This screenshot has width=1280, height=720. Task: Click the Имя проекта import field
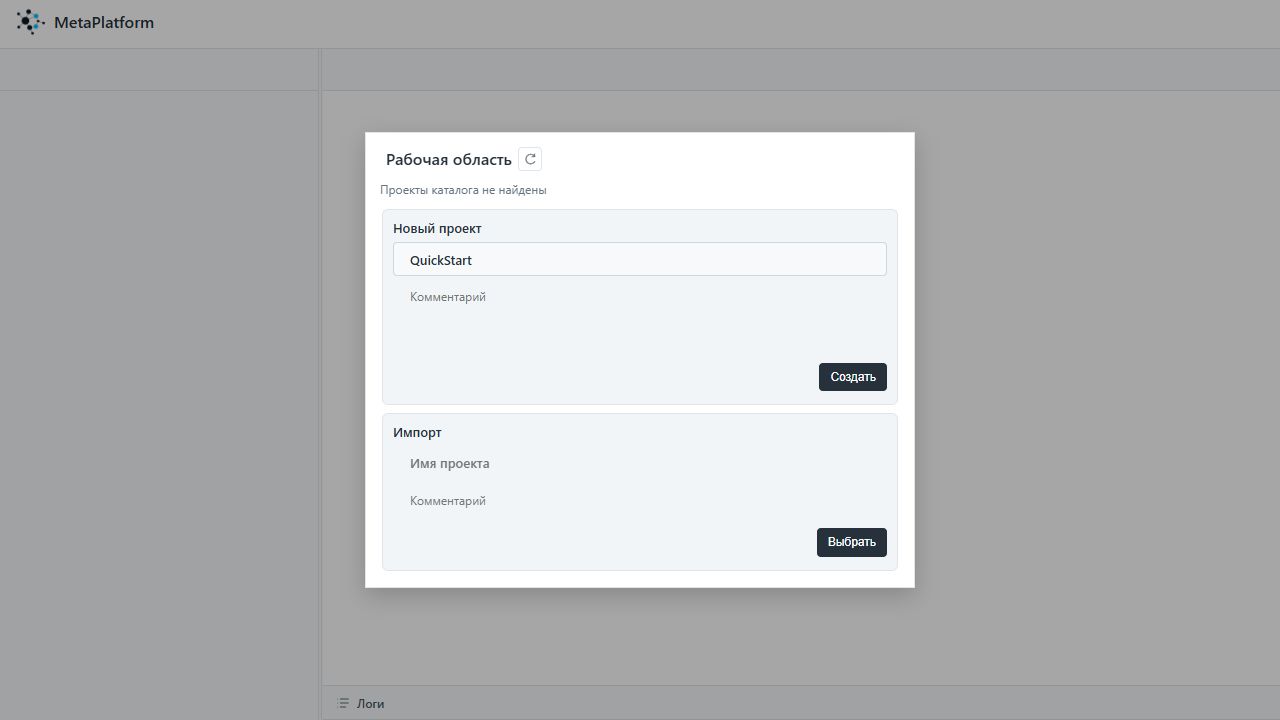point(640,464)
